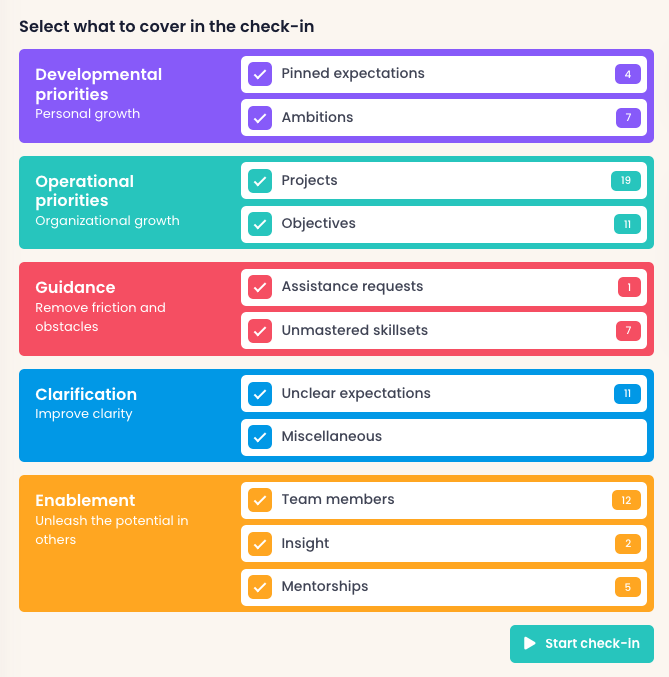Deselect the Projects checkbox

coord(260,181)
